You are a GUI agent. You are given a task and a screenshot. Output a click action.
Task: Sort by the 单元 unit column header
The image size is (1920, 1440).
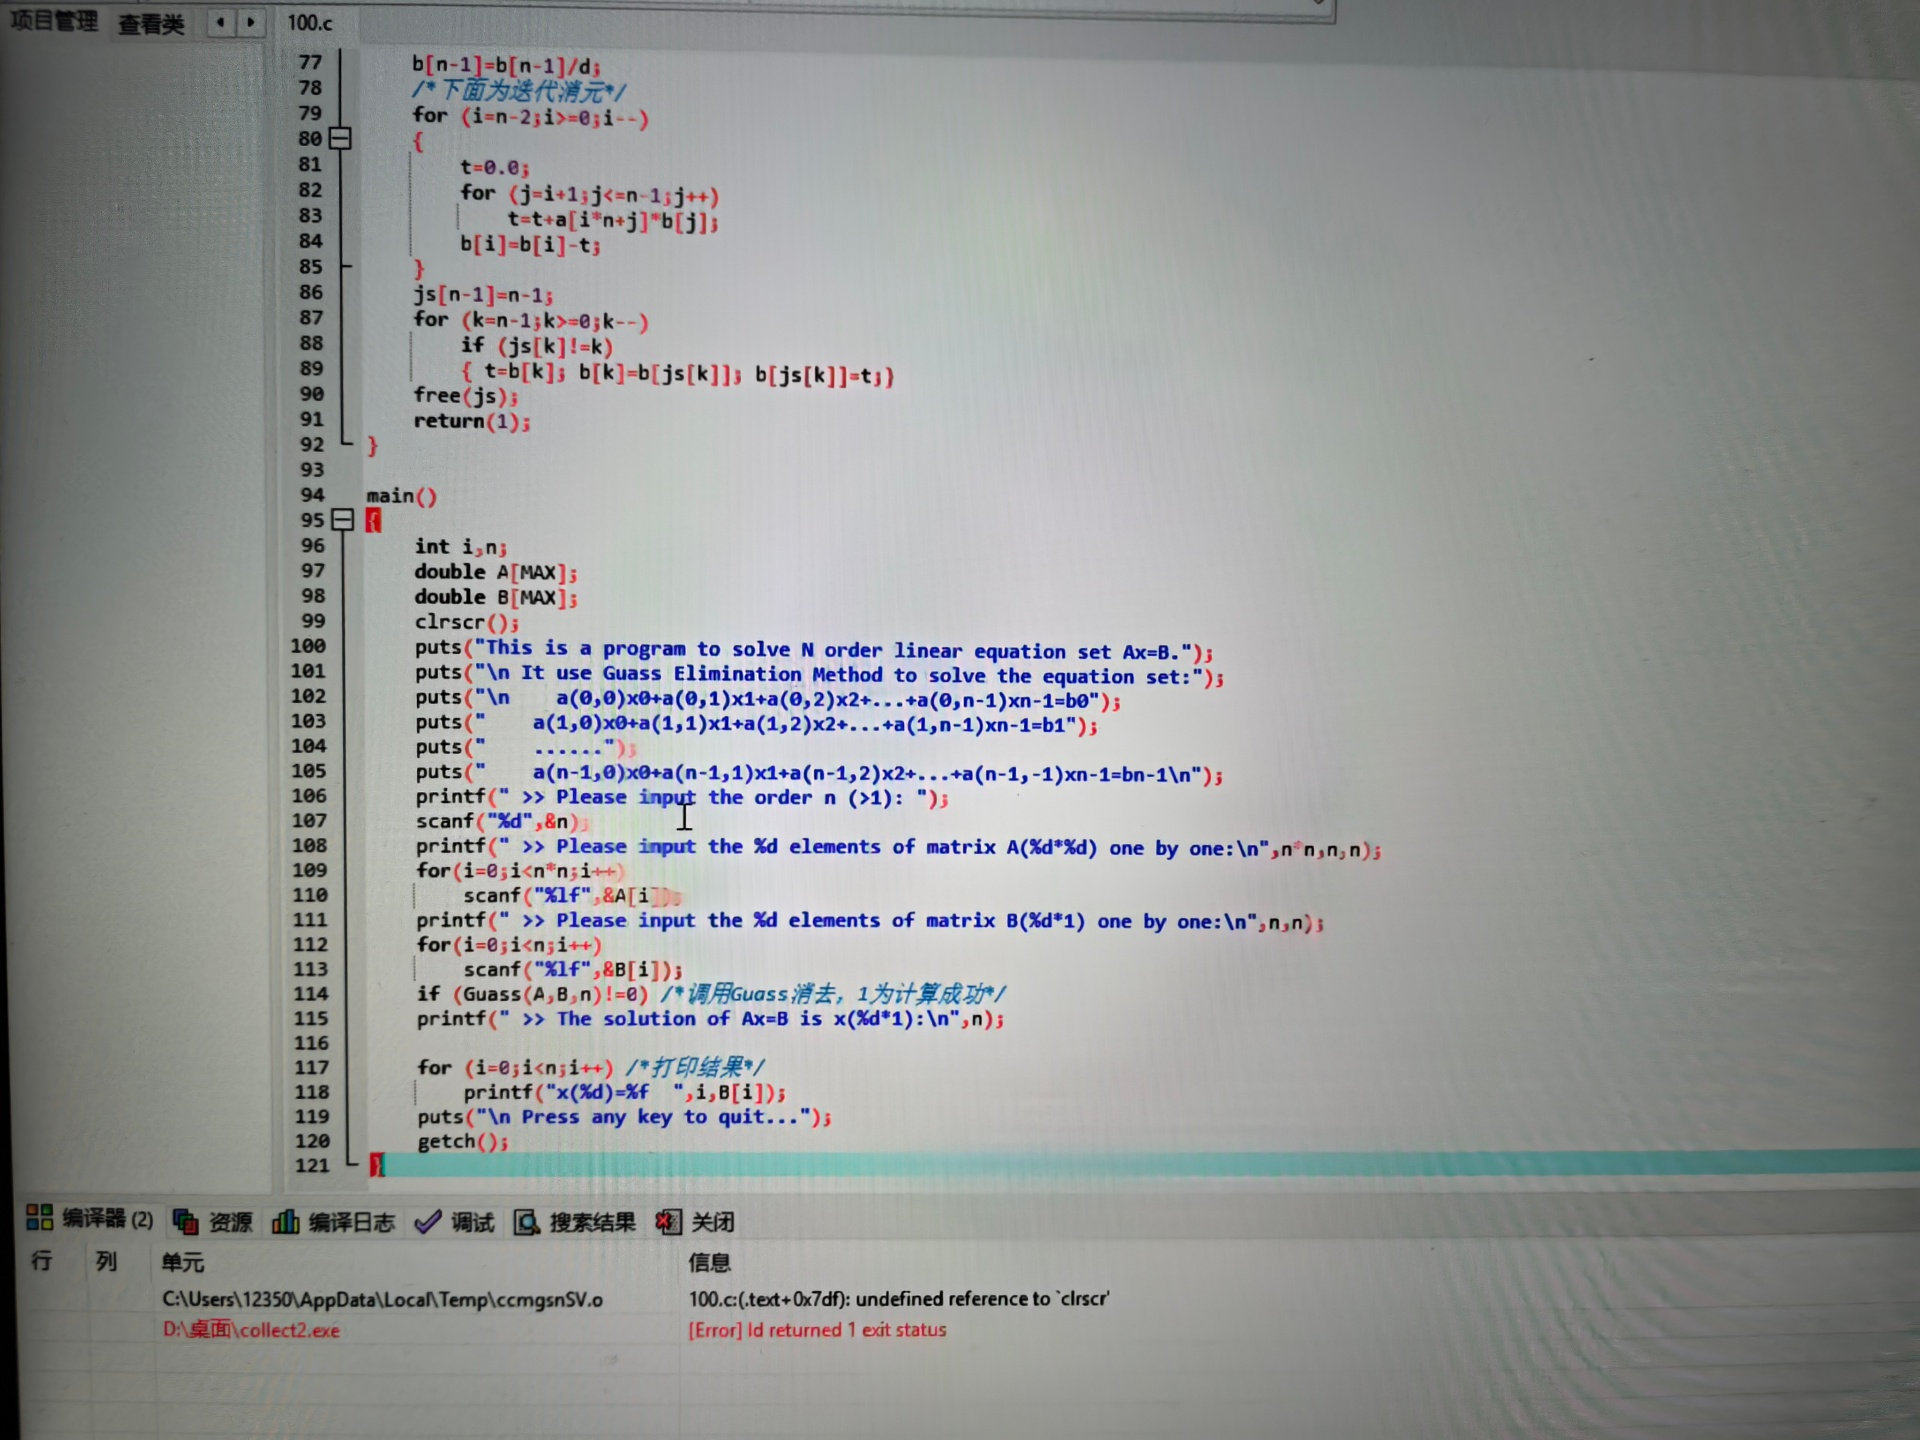pos(182,1263)
